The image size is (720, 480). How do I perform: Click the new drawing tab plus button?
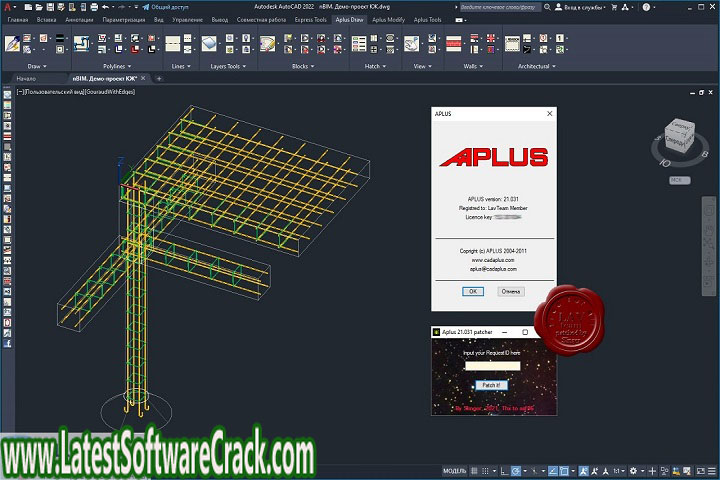[x=159, y=79]
